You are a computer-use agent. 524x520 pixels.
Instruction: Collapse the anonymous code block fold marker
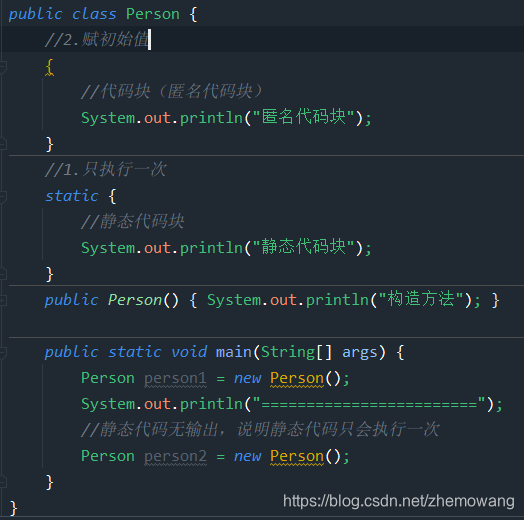(3, 67)
